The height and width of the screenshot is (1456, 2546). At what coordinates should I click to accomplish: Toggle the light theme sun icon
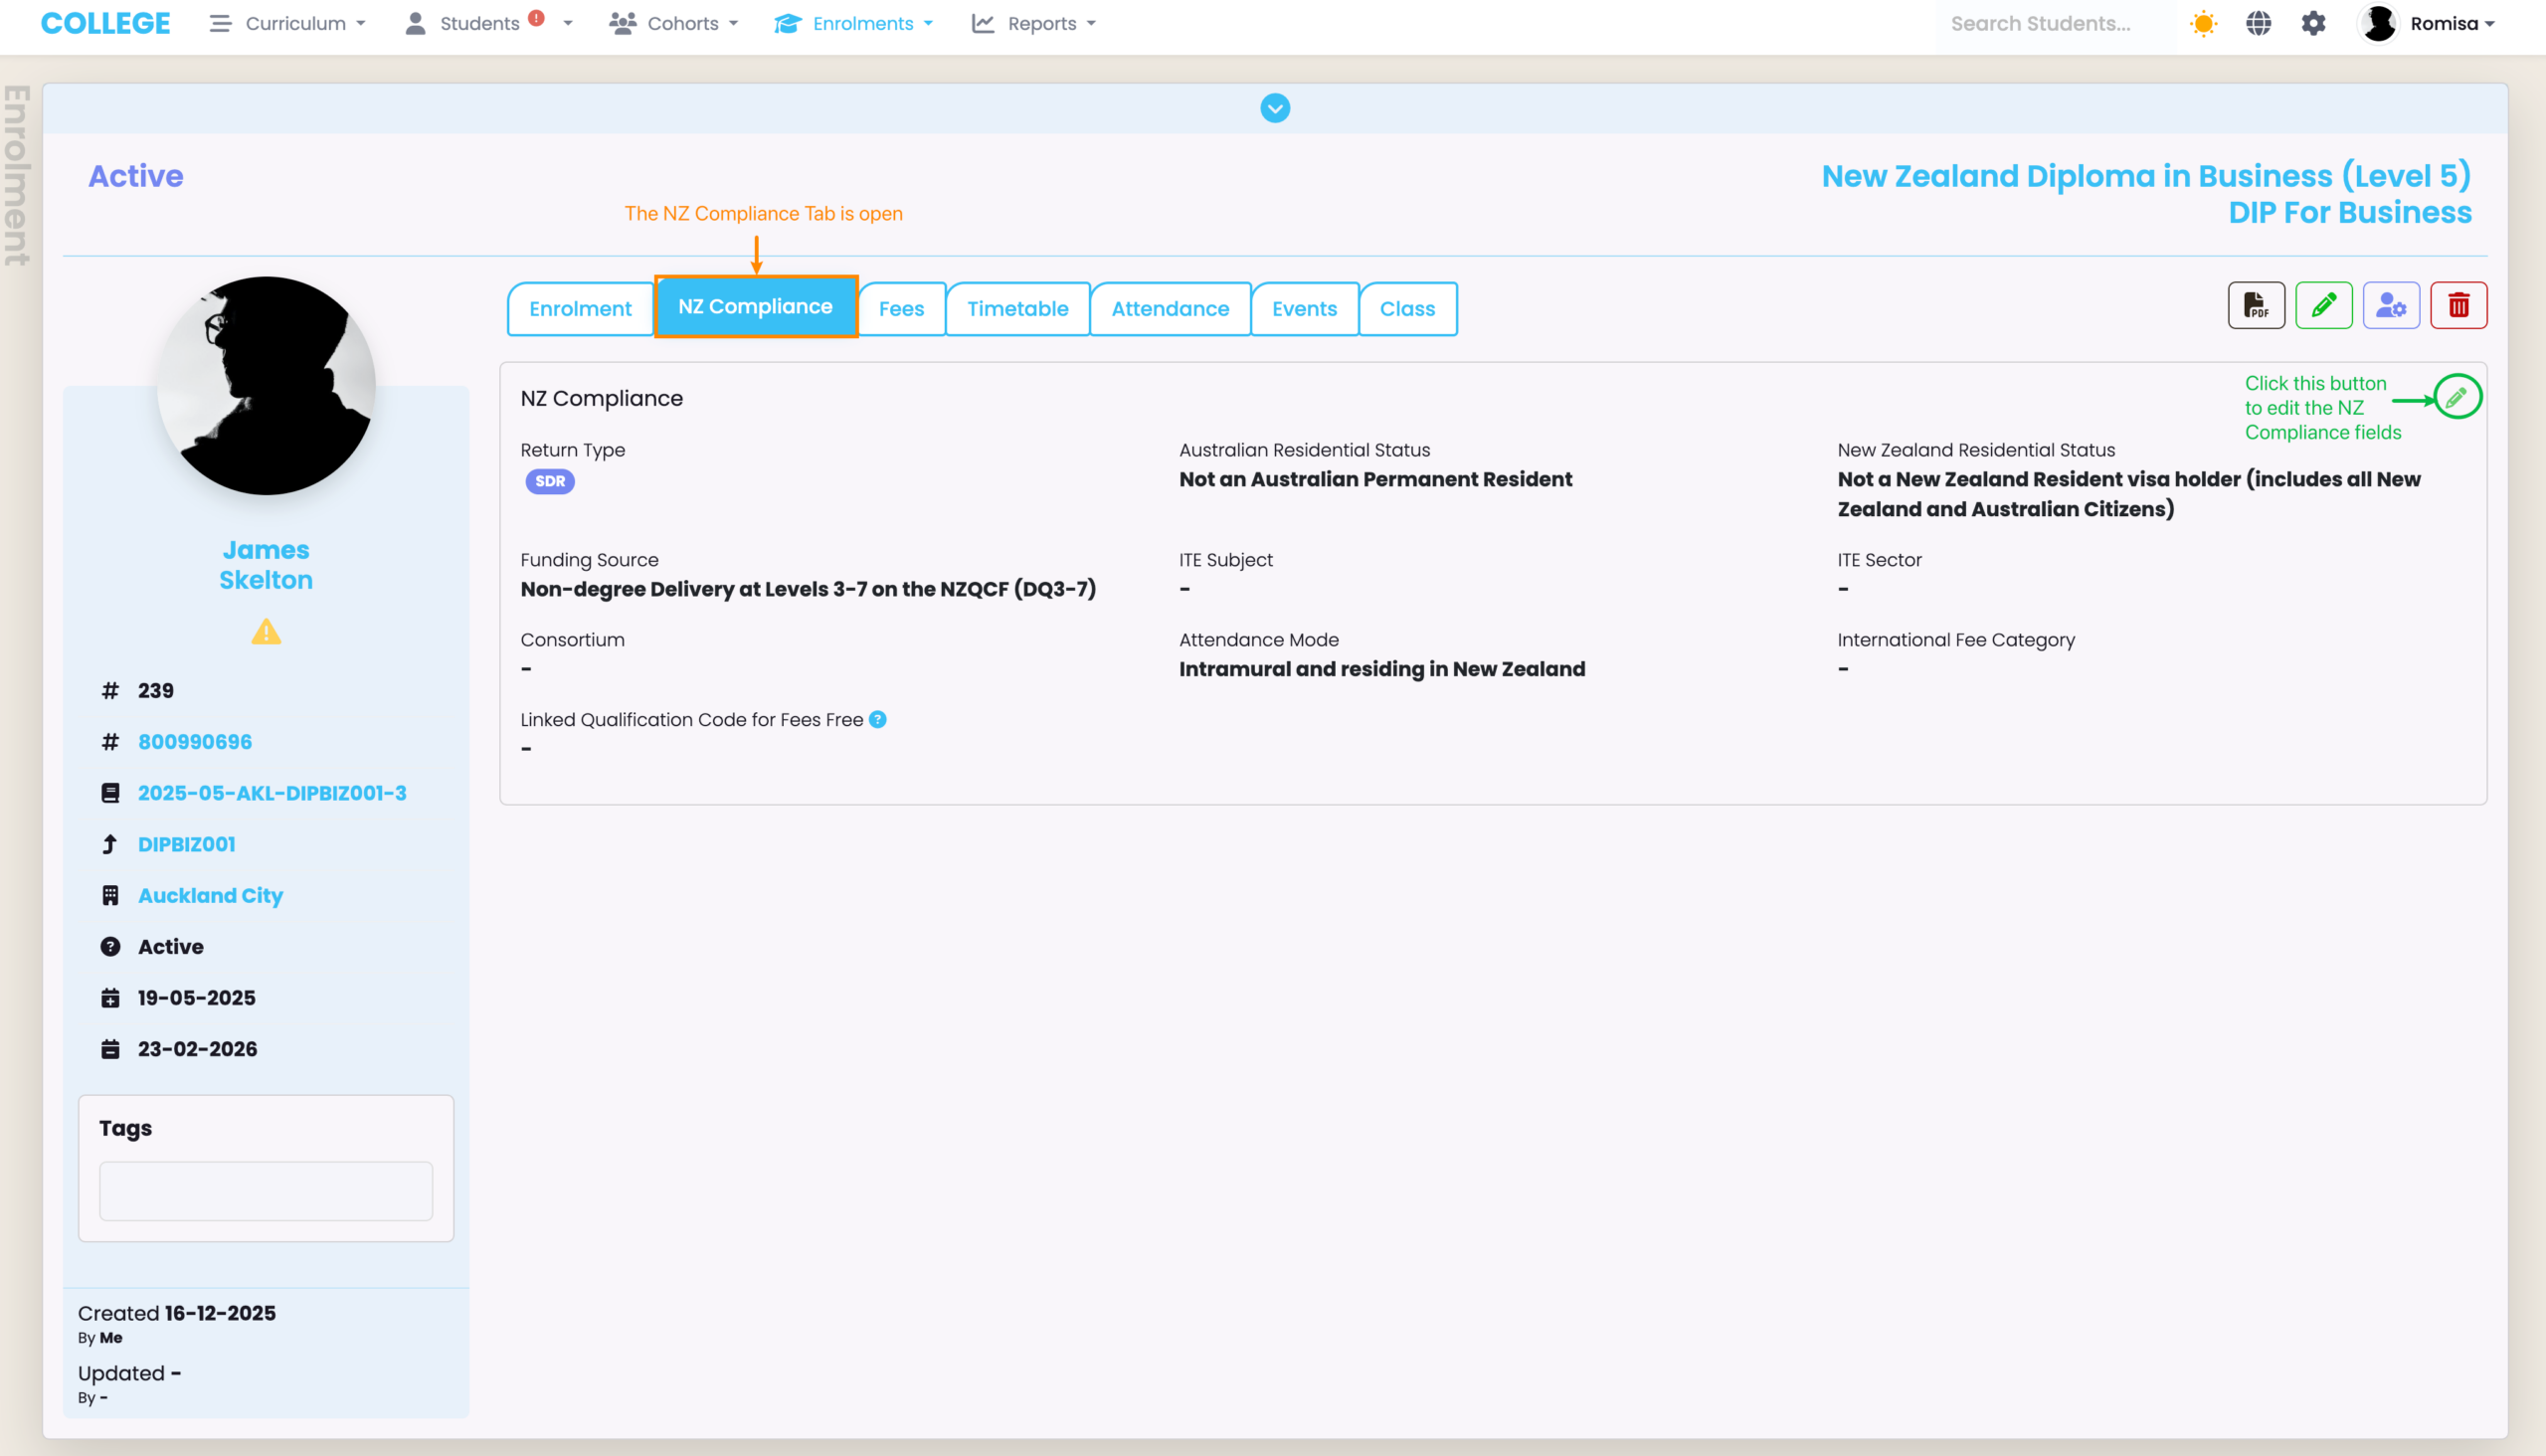point(2203,24)
